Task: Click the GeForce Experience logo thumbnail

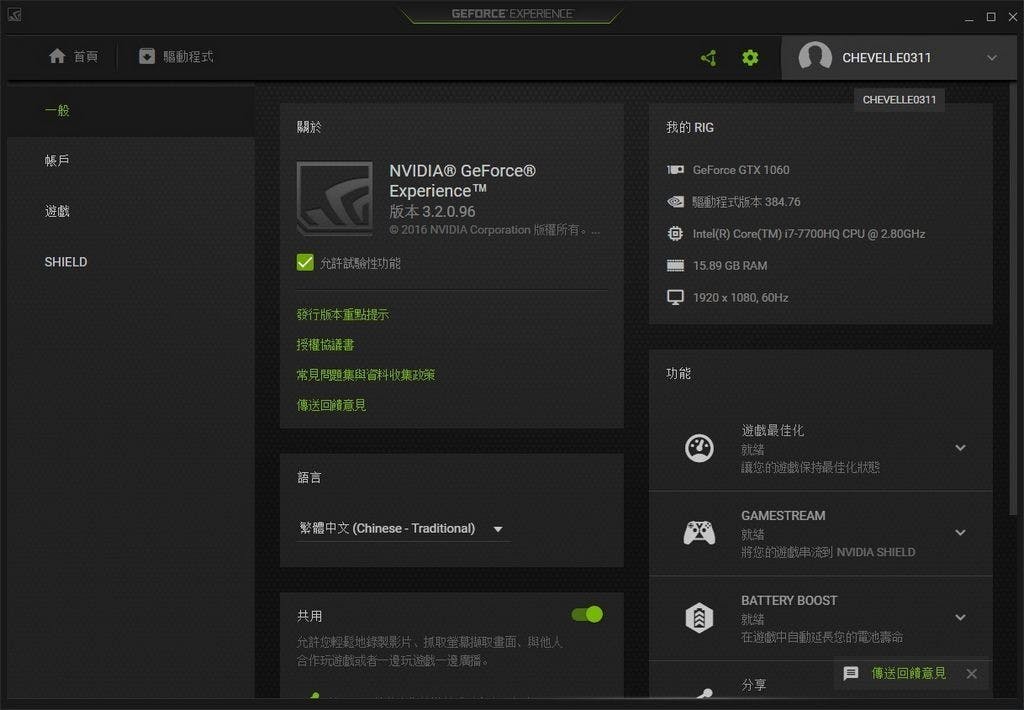Action: coord(334,199)
